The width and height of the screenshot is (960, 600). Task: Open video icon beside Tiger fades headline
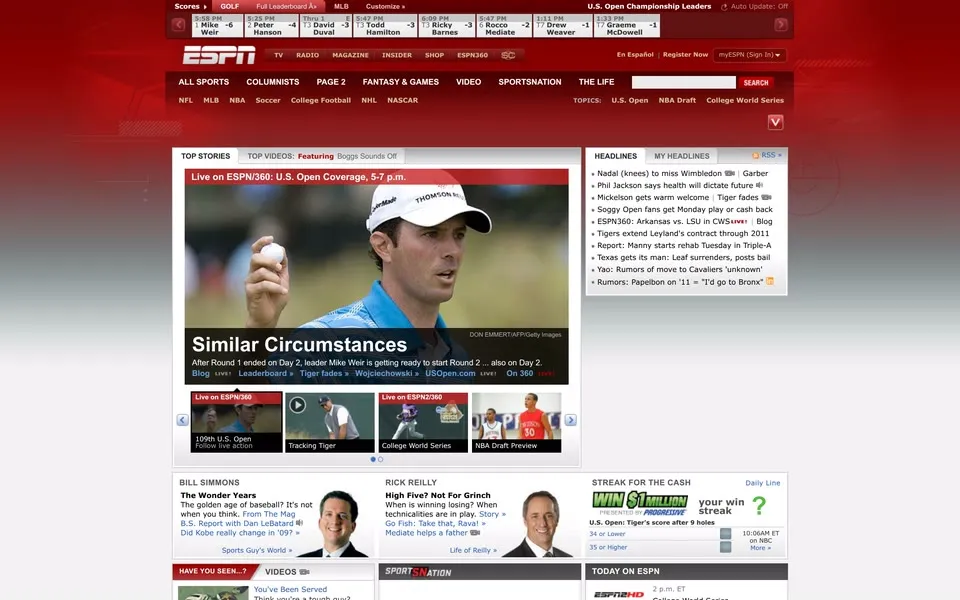(x=766, y=197)
